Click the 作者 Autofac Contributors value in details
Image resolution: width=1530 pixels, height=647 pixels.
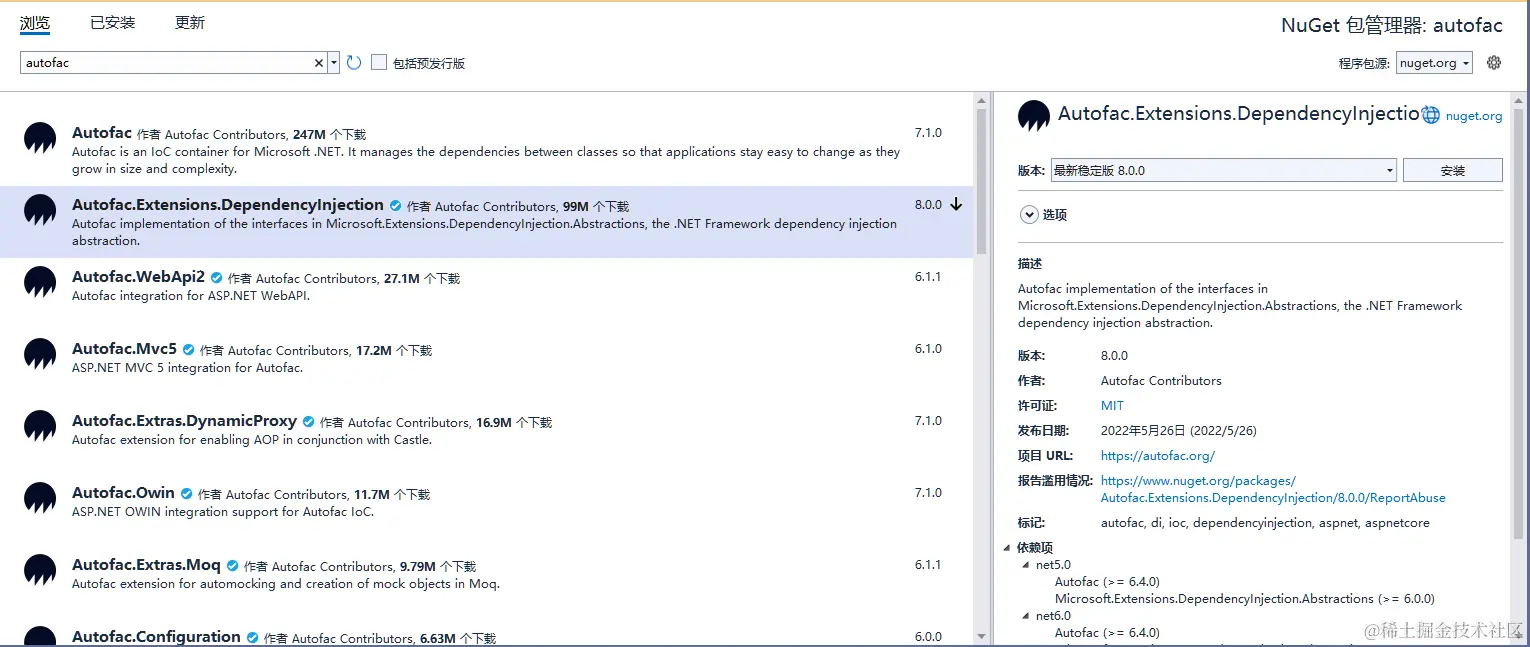1161,381
